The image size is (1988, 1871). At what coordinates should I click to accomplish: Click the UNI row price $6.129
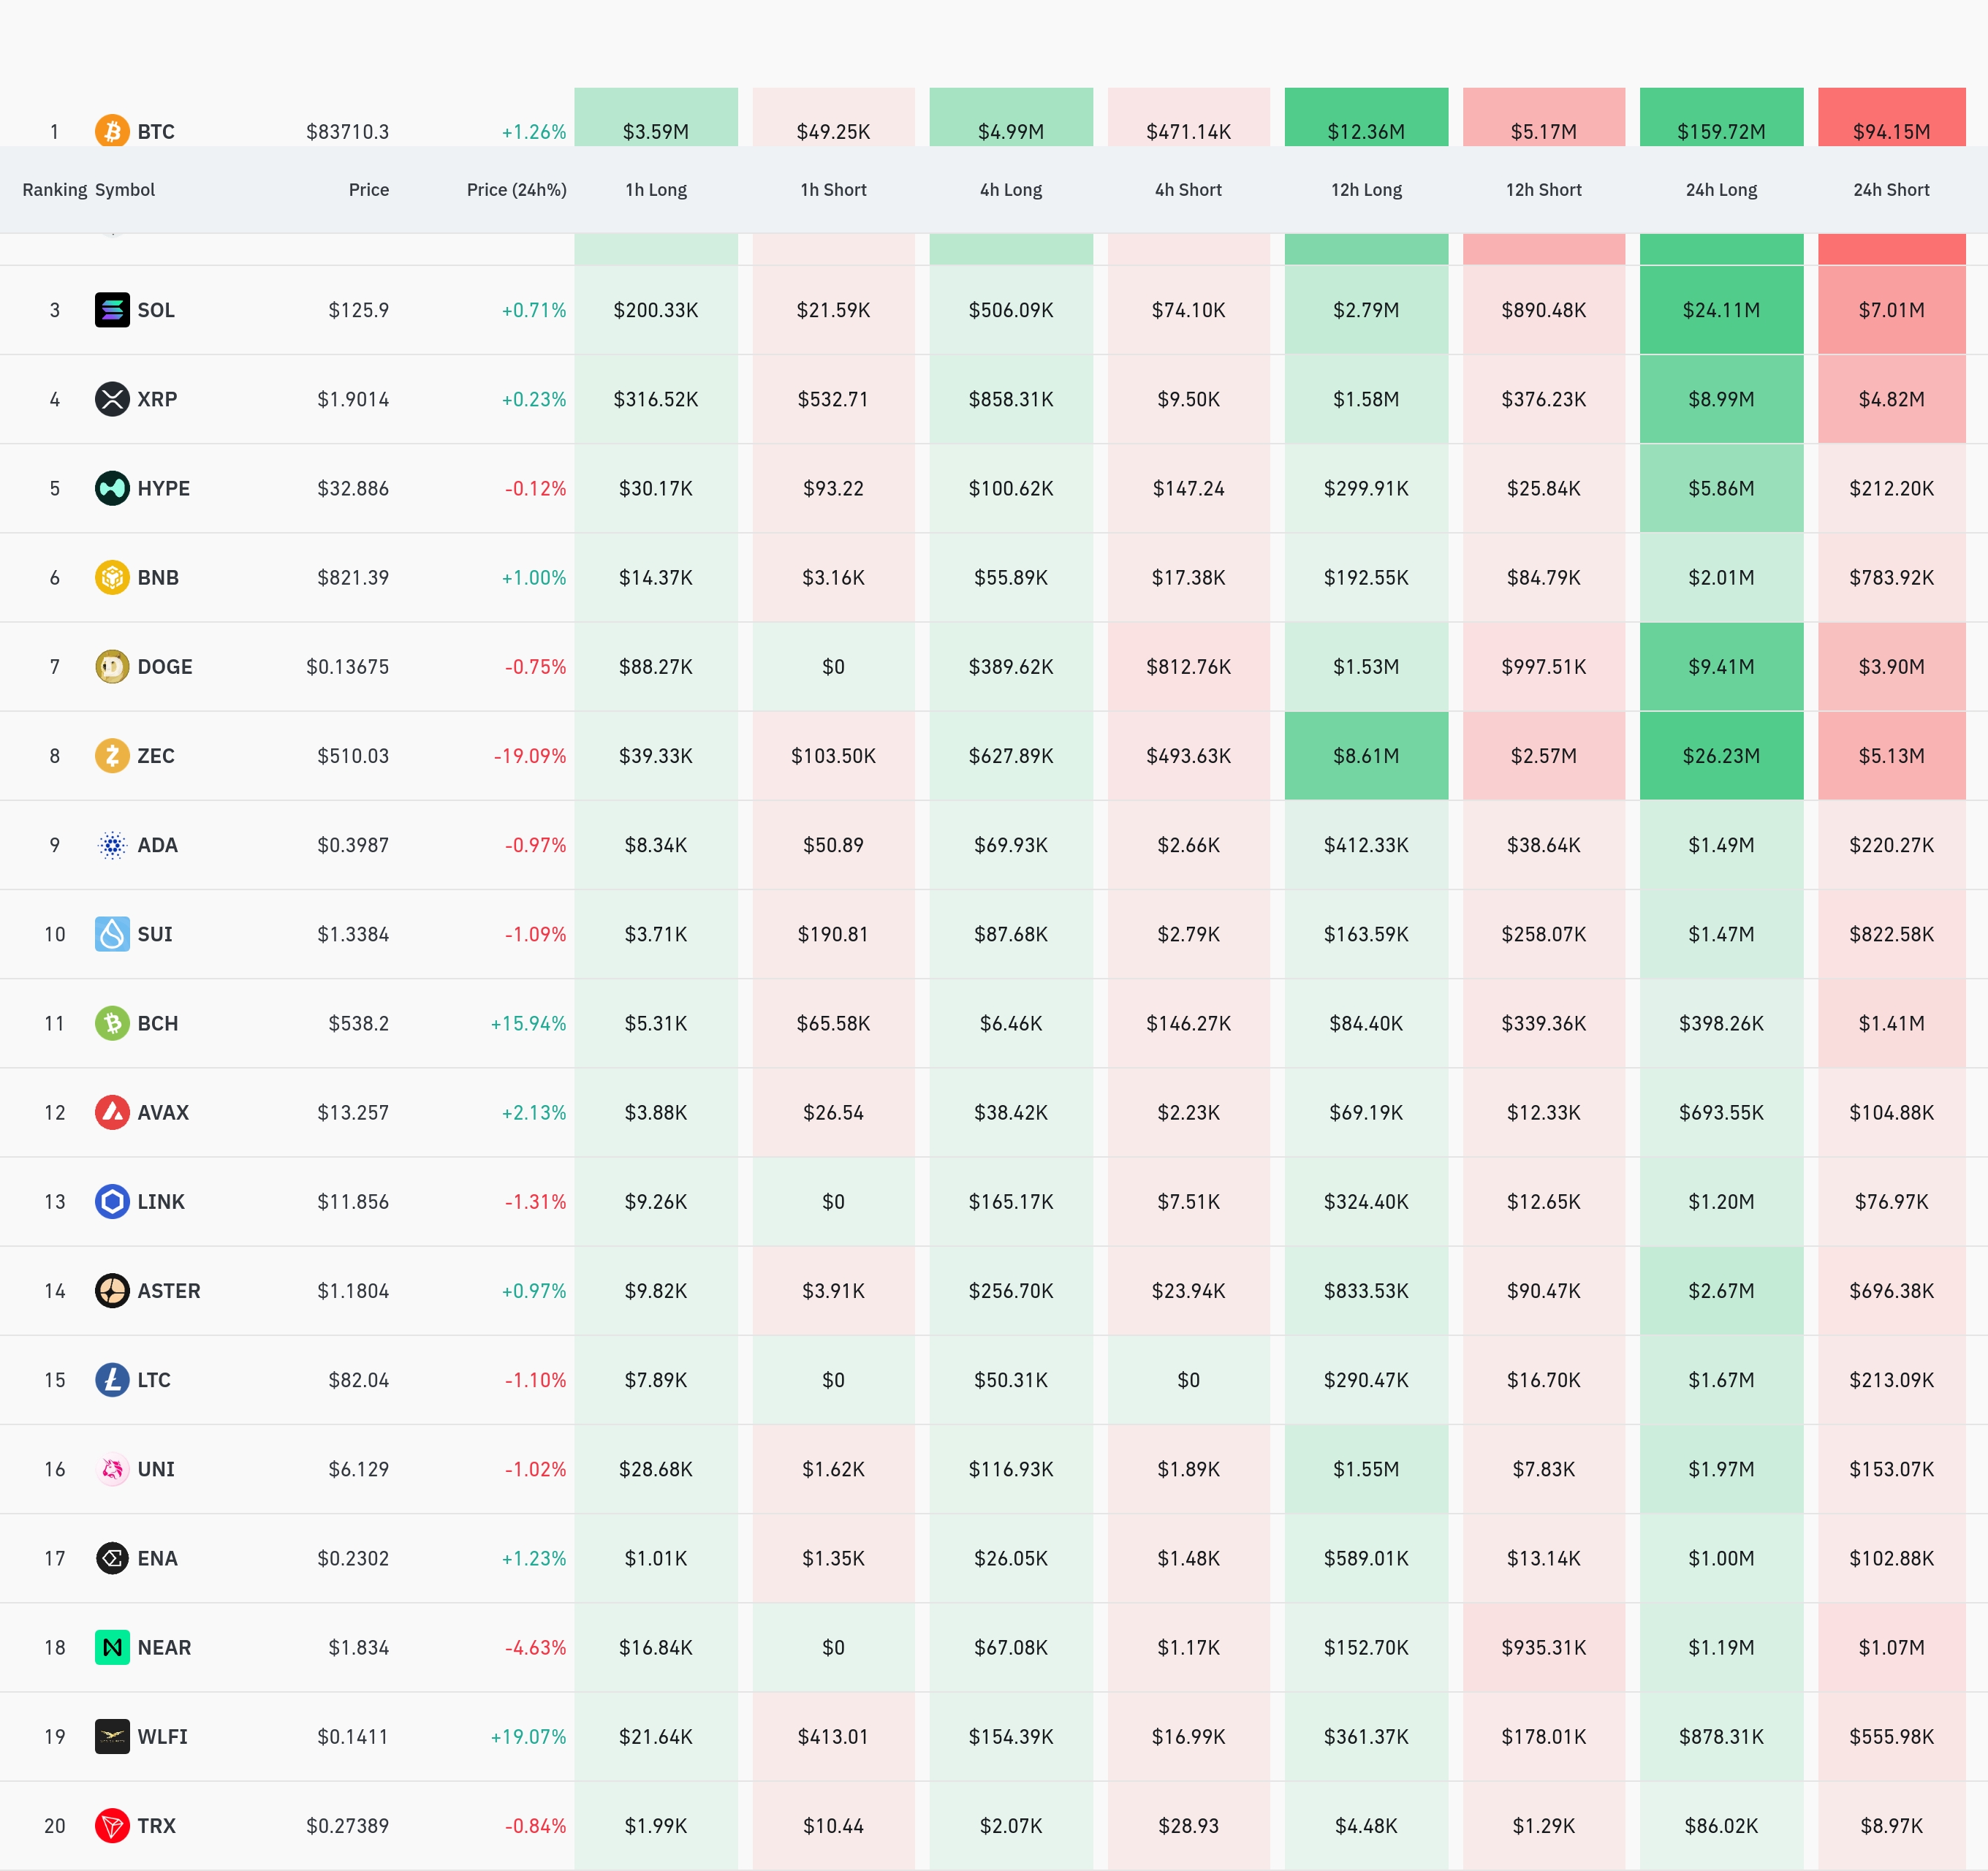[358, 1469]
